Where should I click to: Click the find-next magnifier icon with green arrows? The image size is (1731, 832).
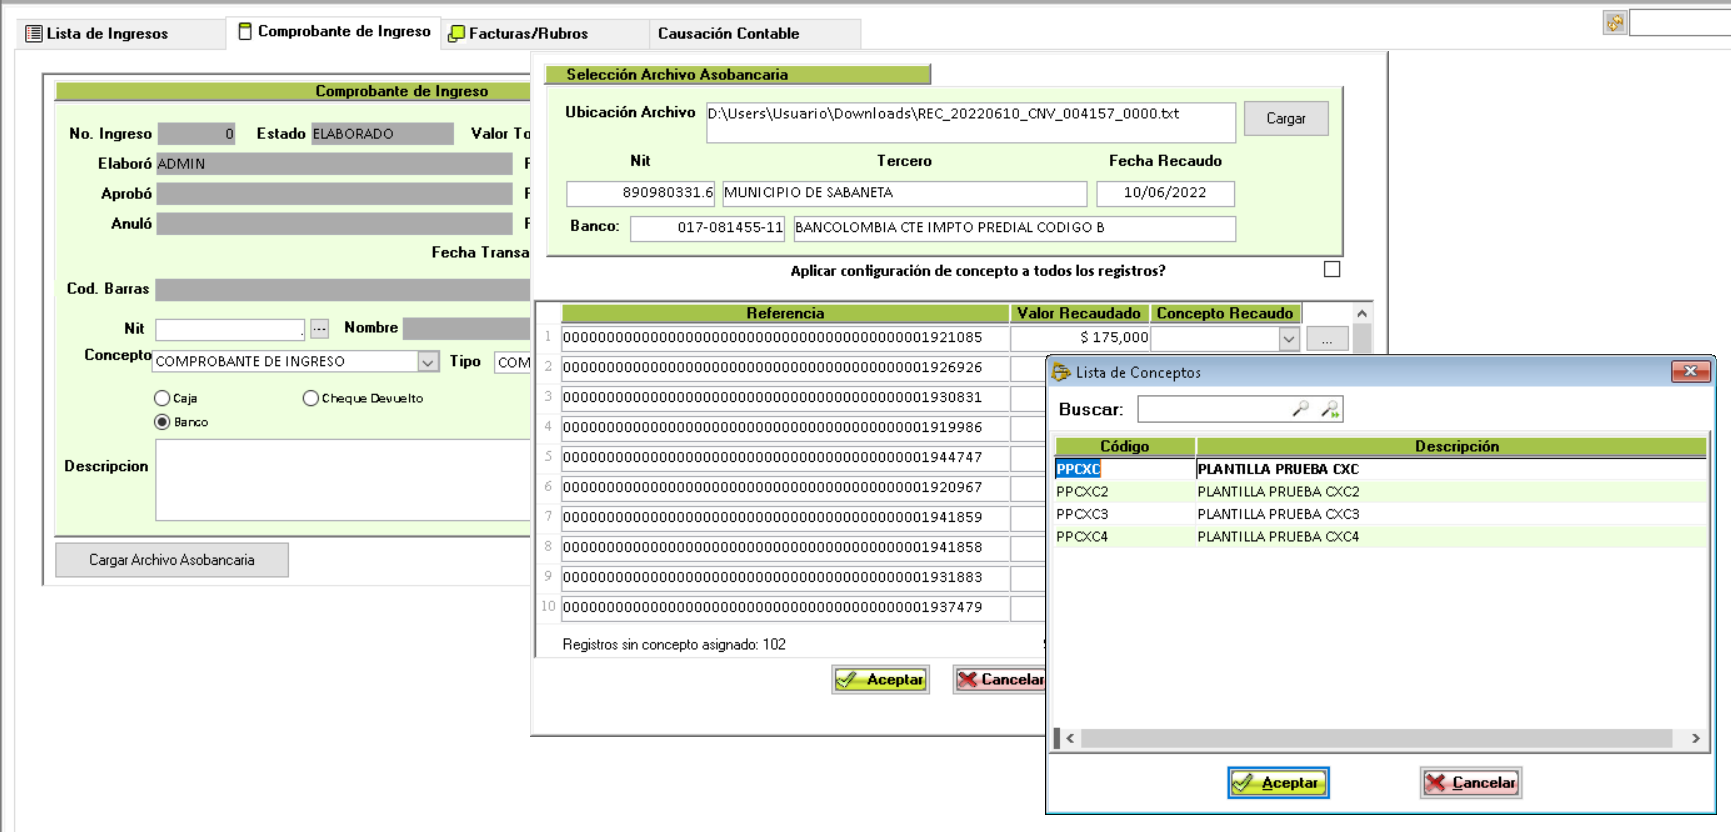(x=1329, y=409)
